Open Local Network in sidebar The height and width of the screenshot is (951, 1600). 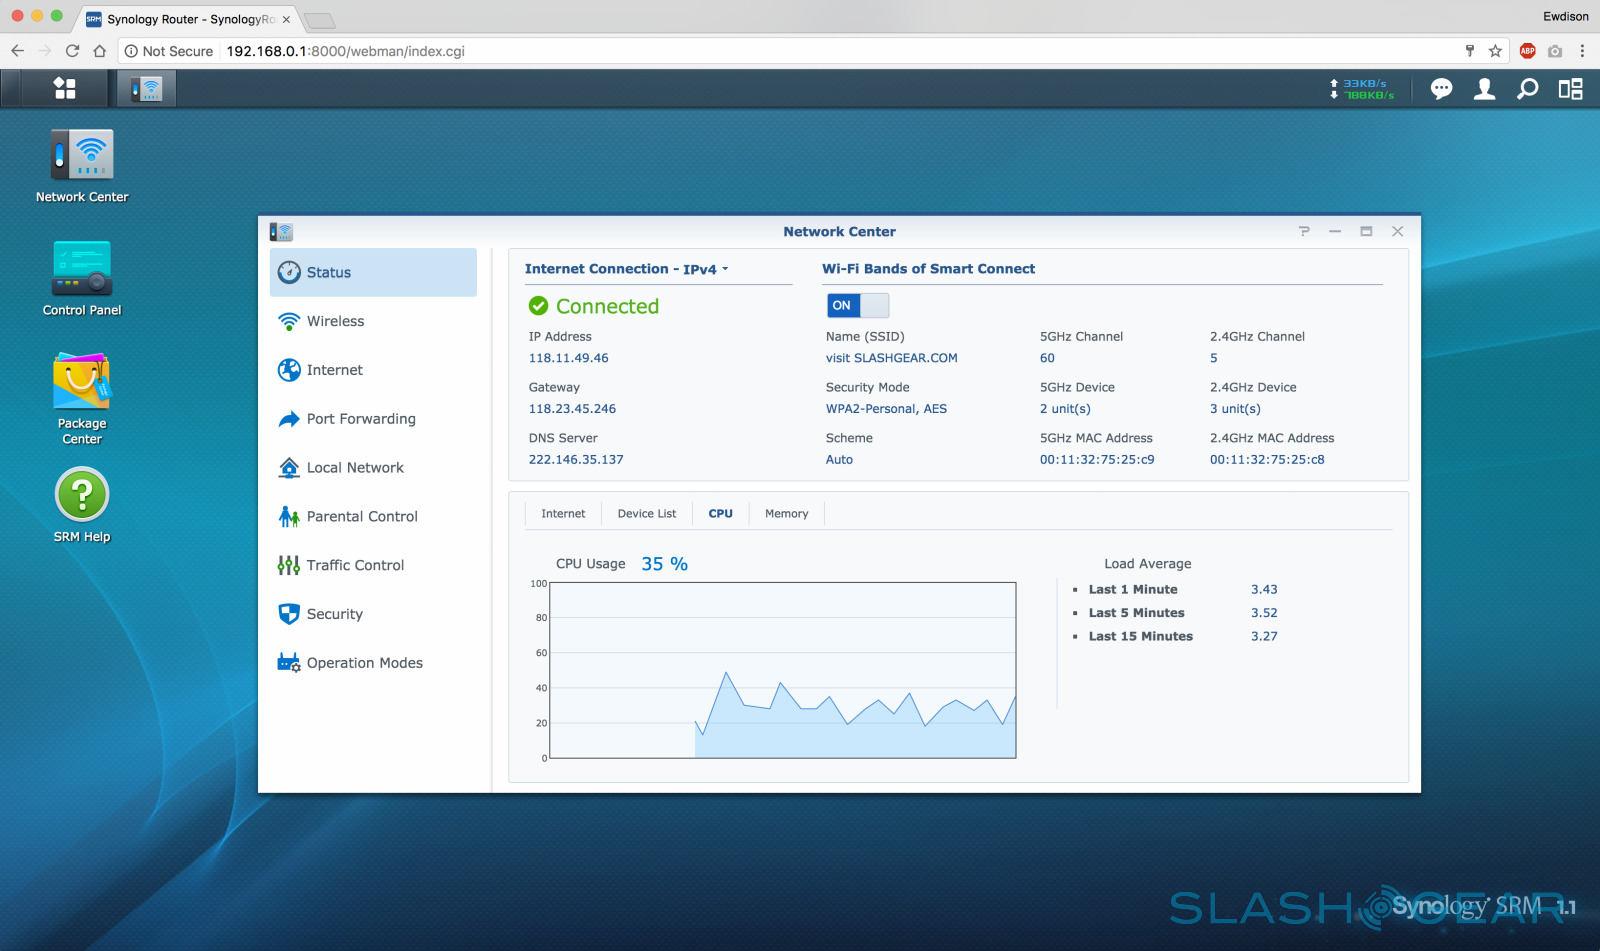373,467
